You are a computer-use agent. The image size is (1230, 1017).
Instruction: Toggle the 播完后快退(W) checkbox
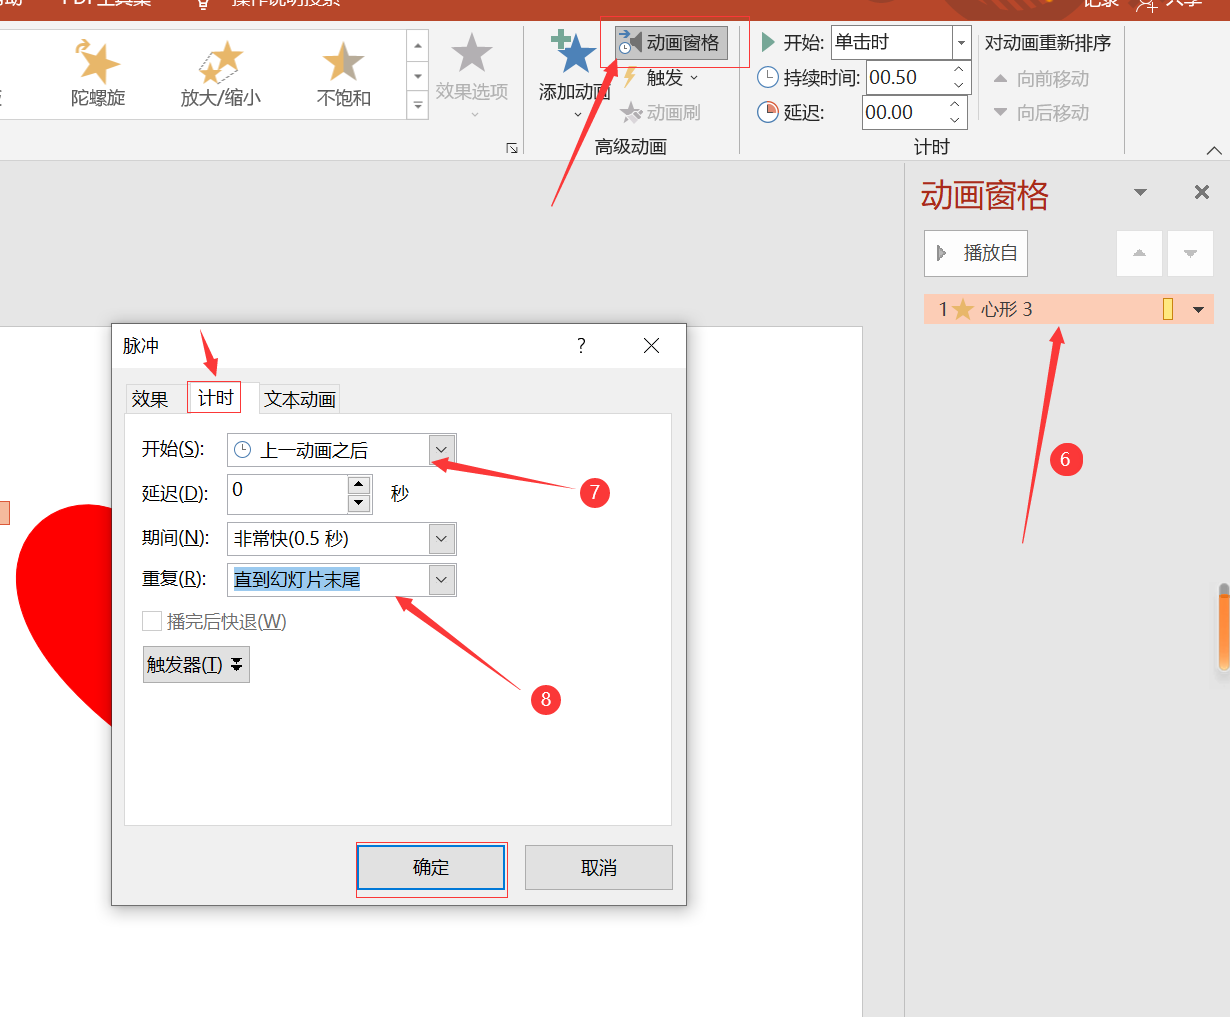tap(152, 622)
